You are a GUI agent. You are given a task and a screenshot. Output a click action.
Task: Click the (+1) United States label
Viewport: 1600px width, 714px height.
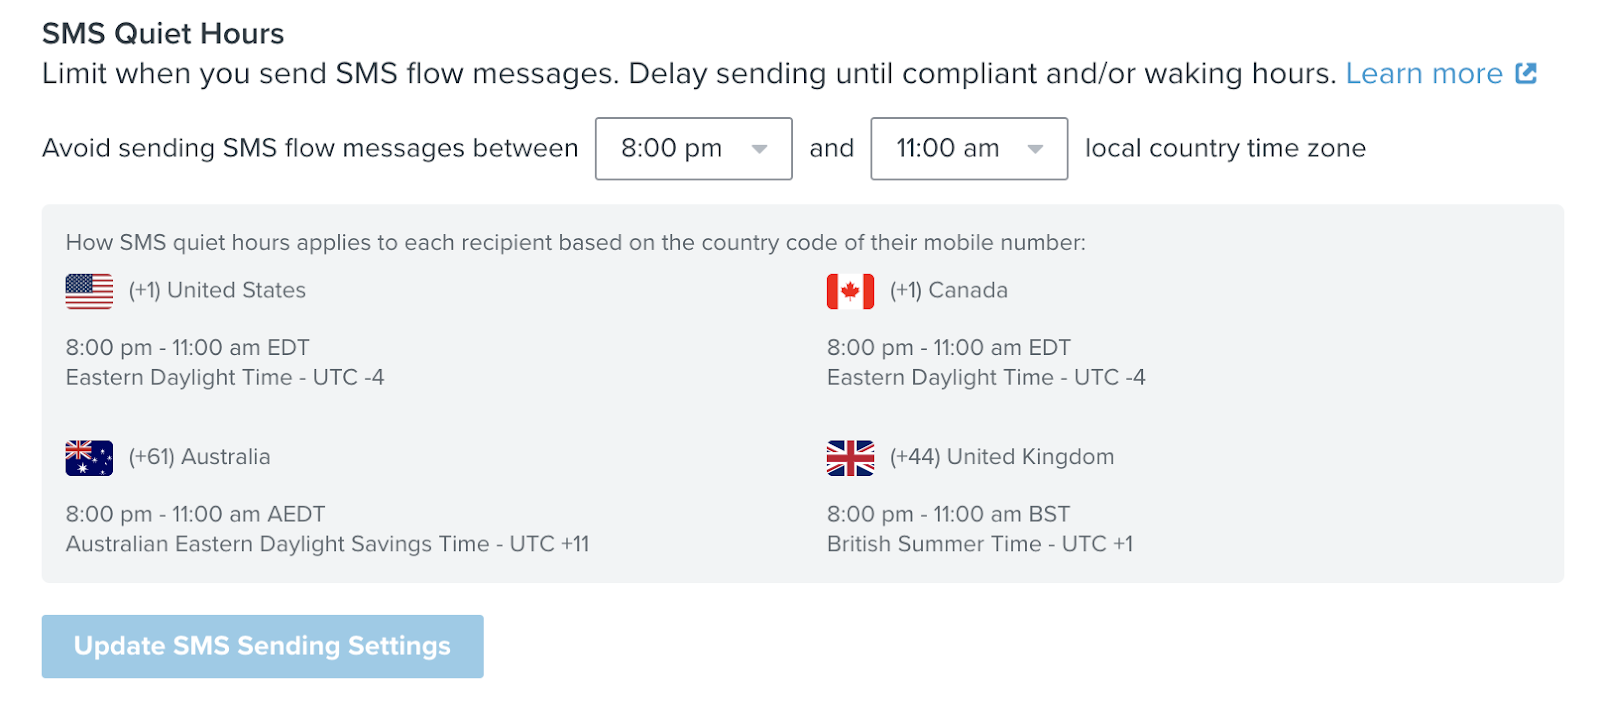(217, 290)
